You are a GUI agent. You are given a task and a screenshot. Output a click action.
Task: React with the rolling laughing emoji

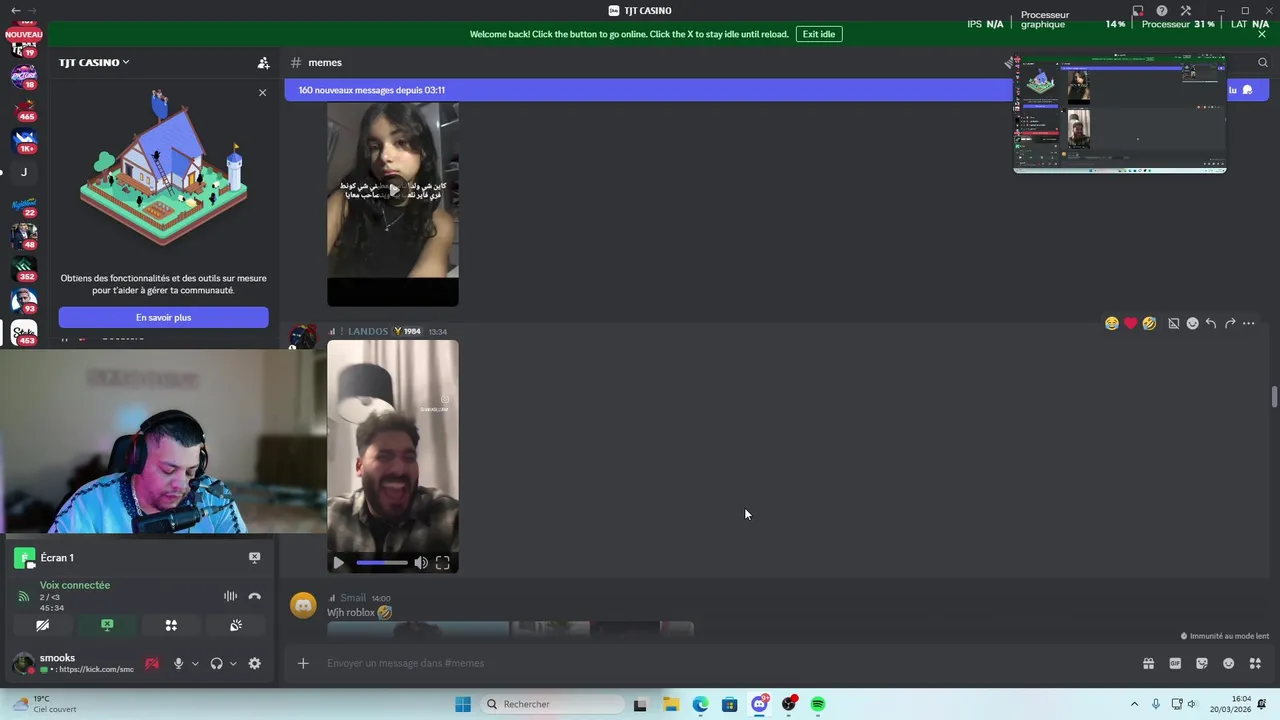coord(1149,323)
